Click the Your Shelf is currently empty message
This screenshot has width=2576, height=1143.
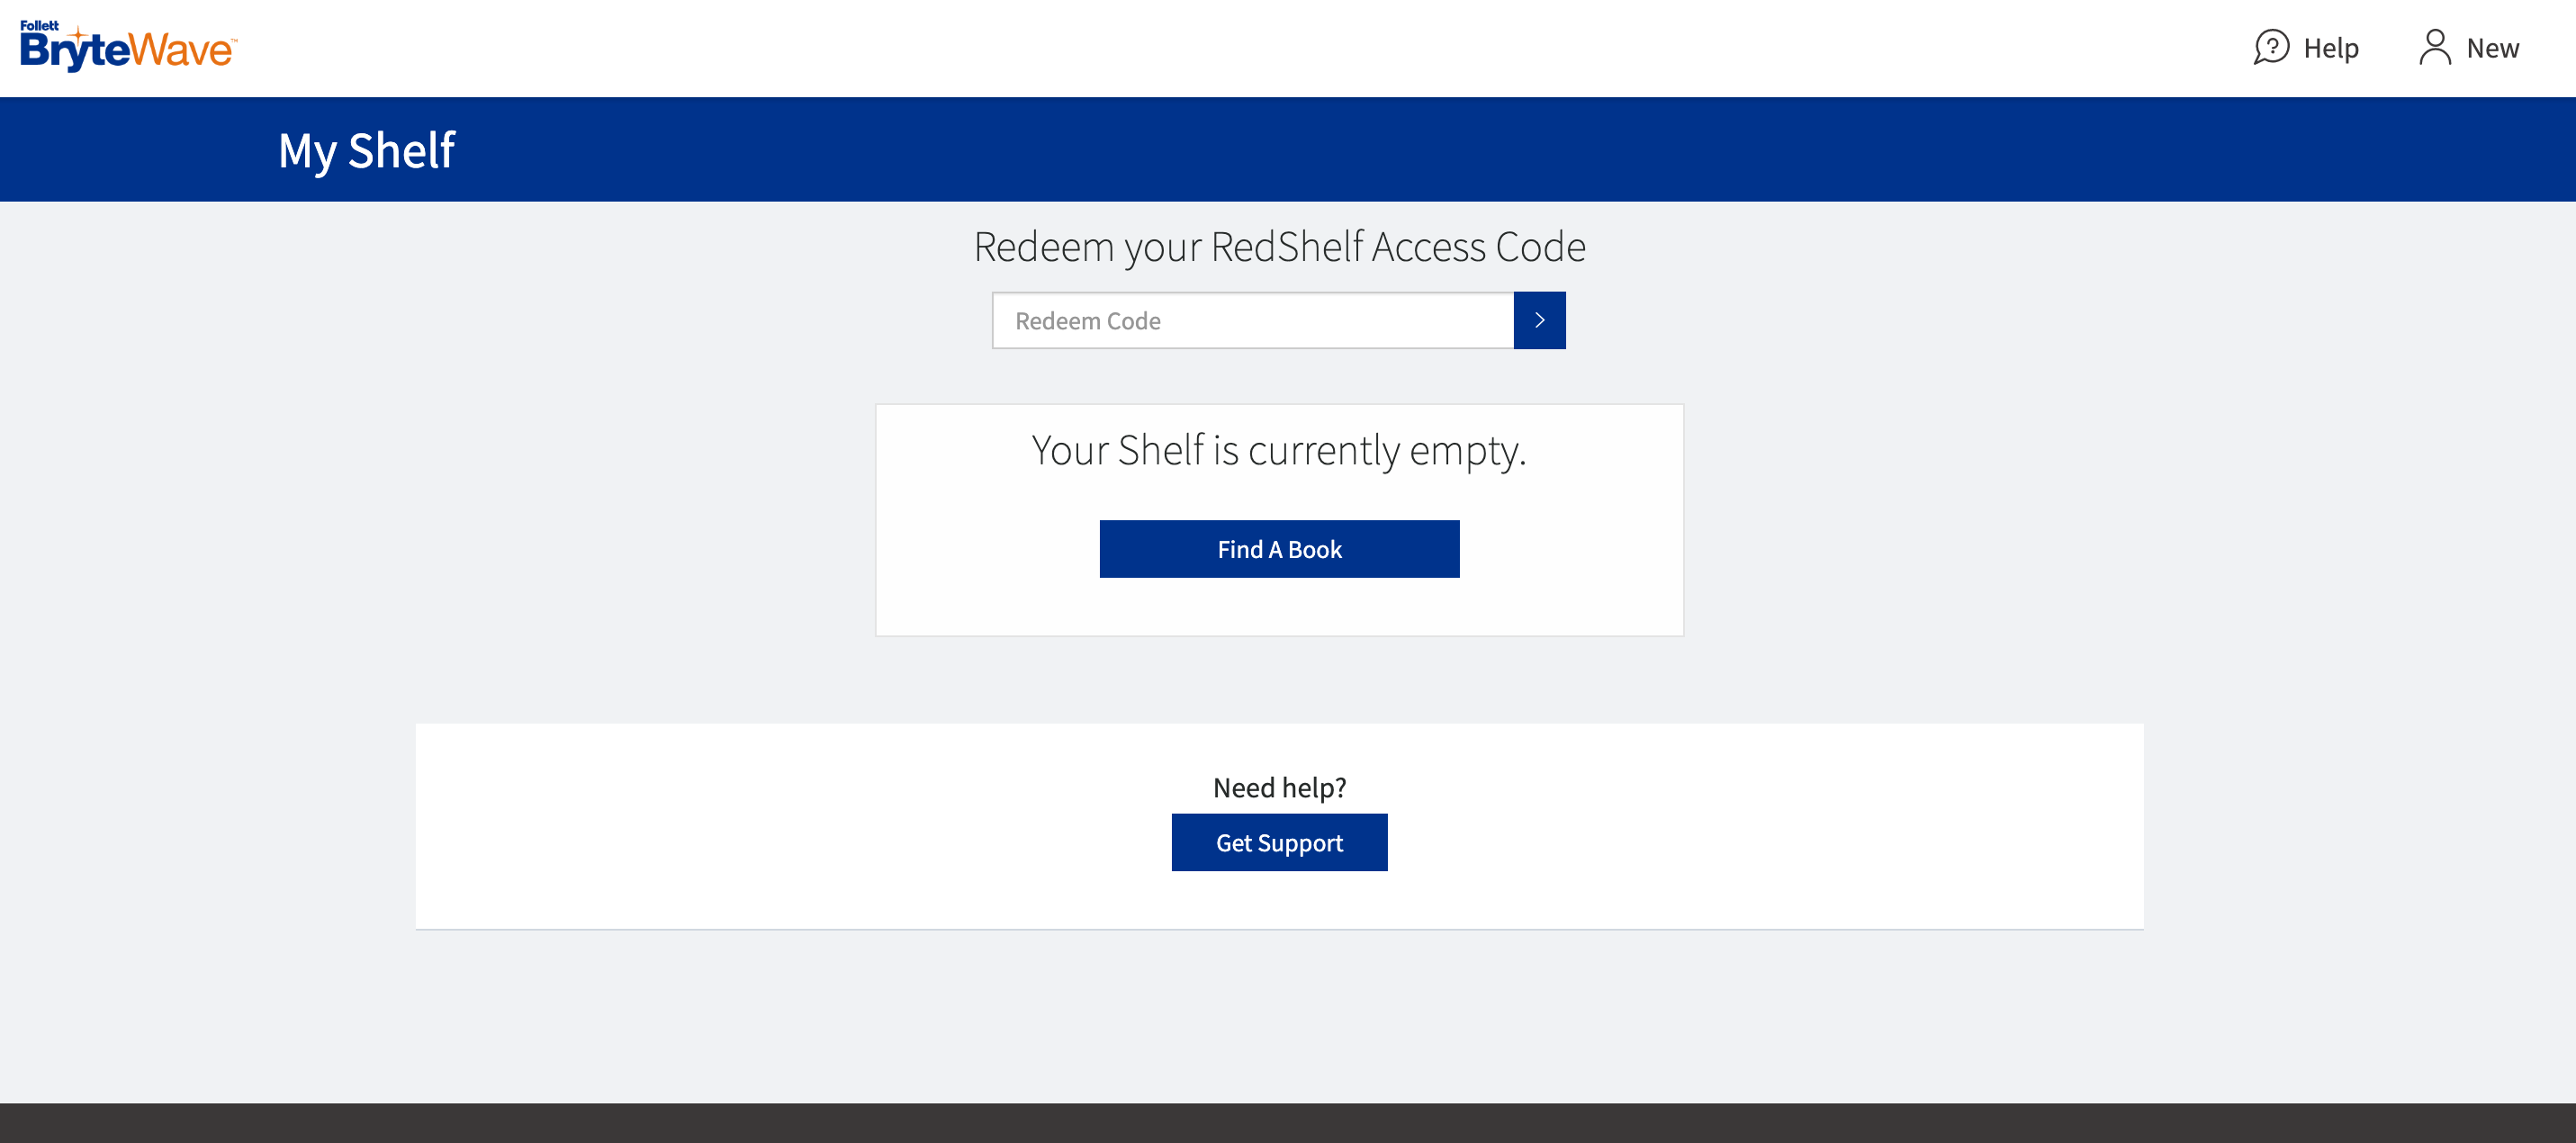[1279, 450]
